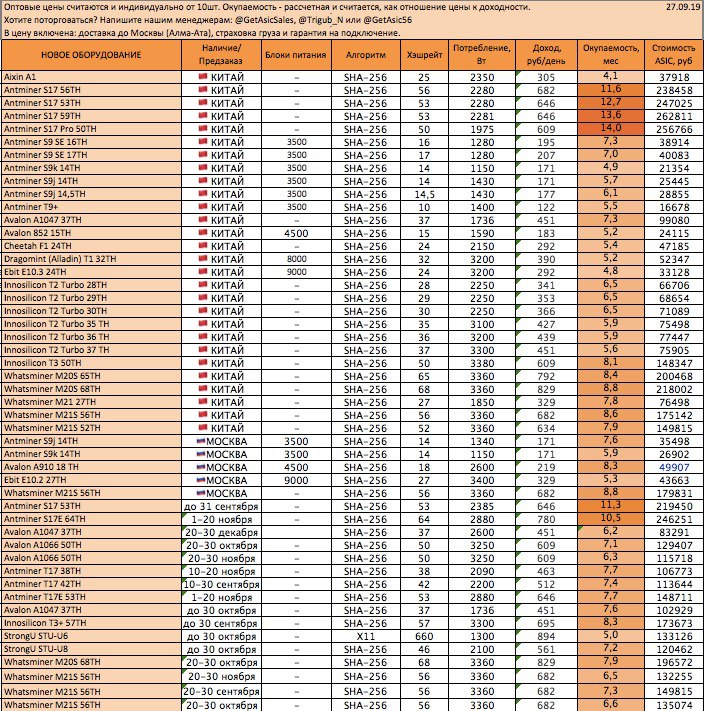Viewport: 704px width, 711px height.
Task: Click the China flag in Antminer S17 Pro 50TH row
Action: (x=203, y=128)
